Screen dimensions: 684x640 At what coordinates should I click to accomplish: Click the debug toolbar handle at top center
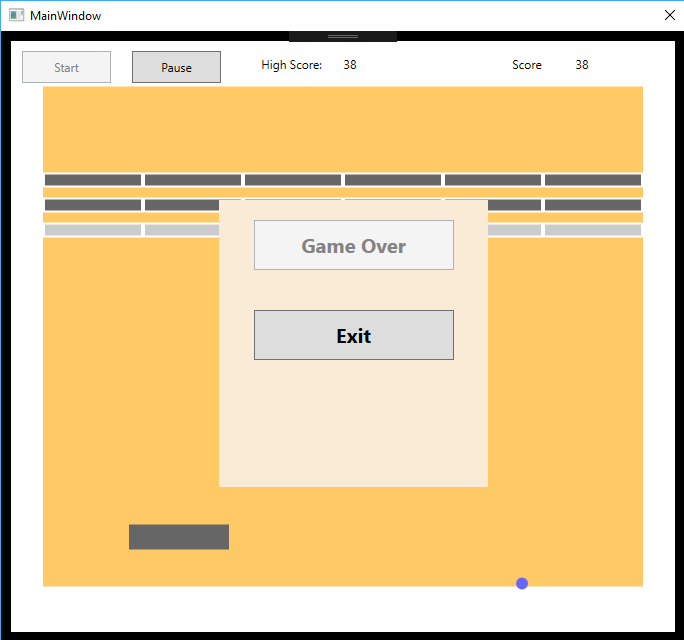point(343,37)
